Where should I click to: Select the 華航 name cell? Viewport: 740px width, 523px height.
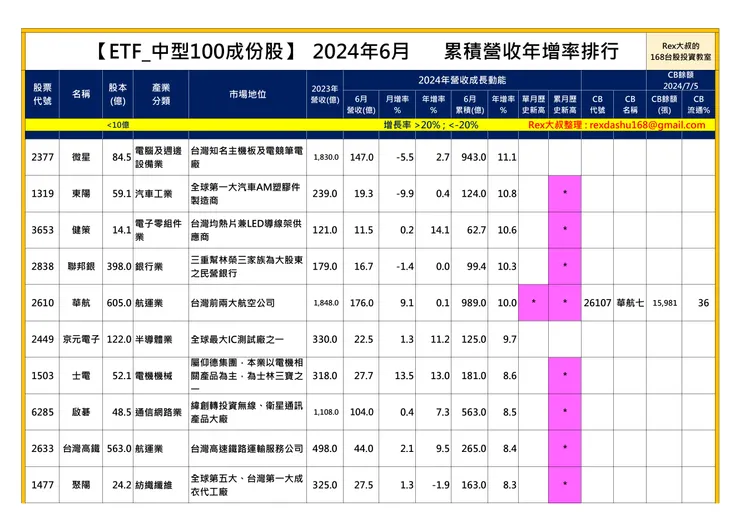pyautogui.click(x=81, y=303)
